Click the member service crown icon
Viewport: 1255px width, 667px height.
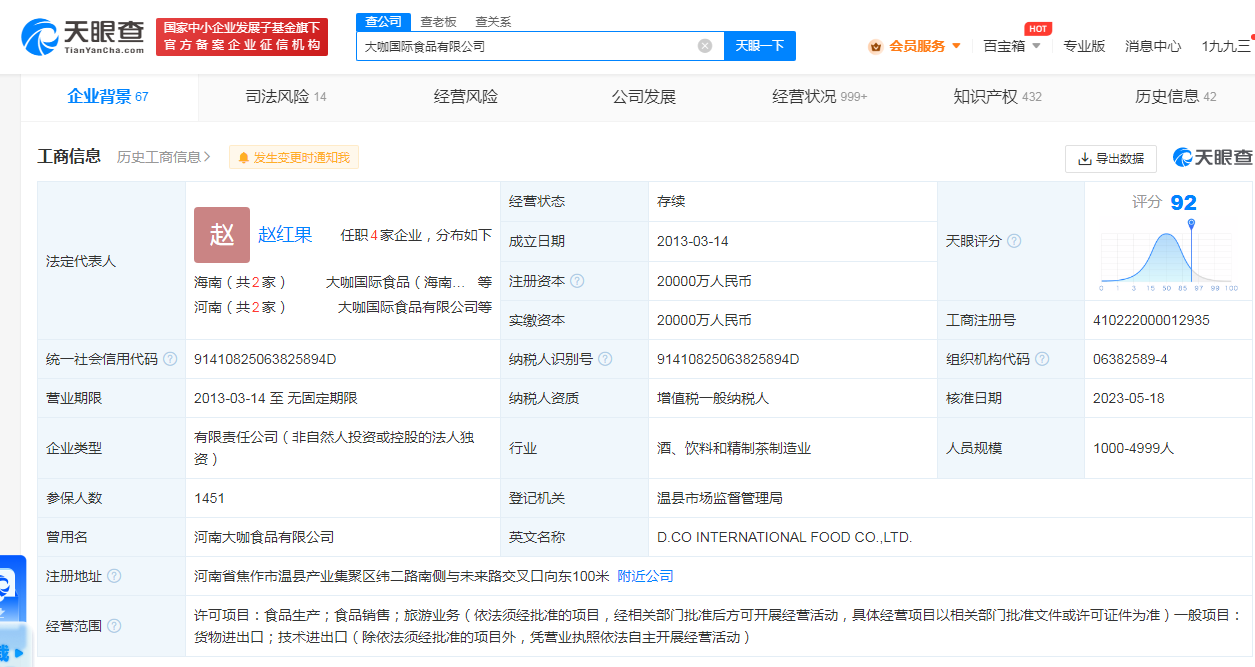pyautogui.click(x=876, y=46)
